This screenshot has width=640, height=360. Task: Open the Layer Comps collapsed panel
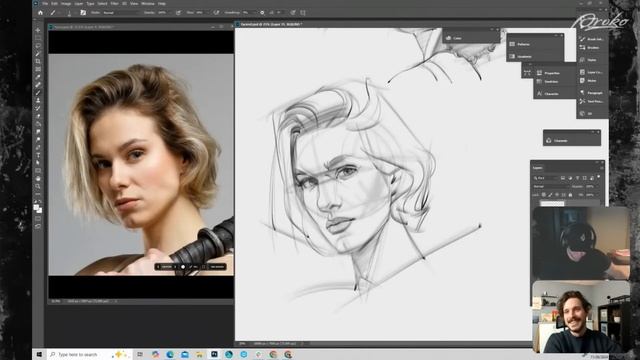(591, 72)
